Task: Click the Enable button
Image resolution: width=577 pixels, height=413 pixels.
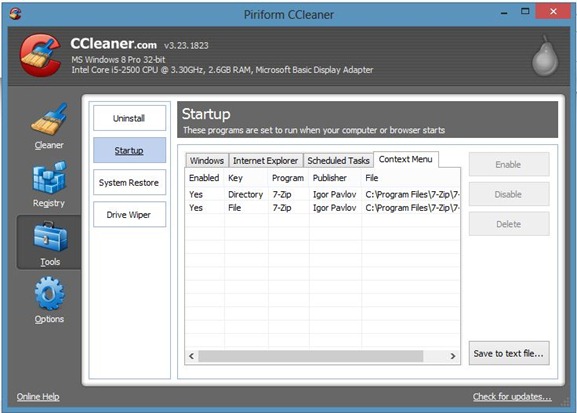Action: (x=509, y=164)
